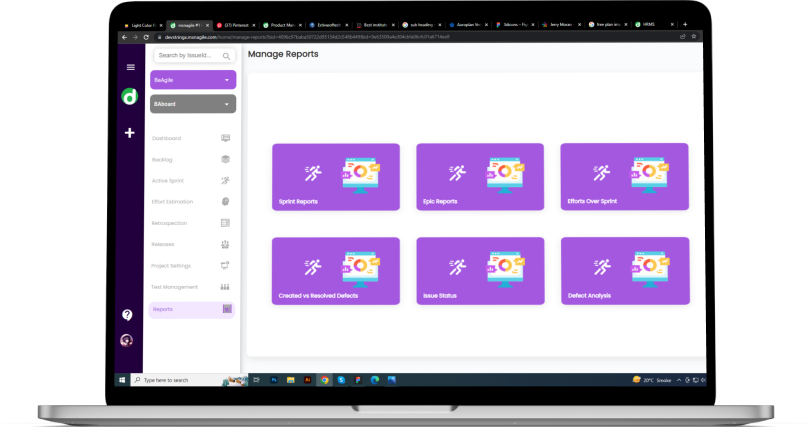Screen dimensions: 810x433
Task: Click the Effort Estimation icon
Action: click(225, 202)
